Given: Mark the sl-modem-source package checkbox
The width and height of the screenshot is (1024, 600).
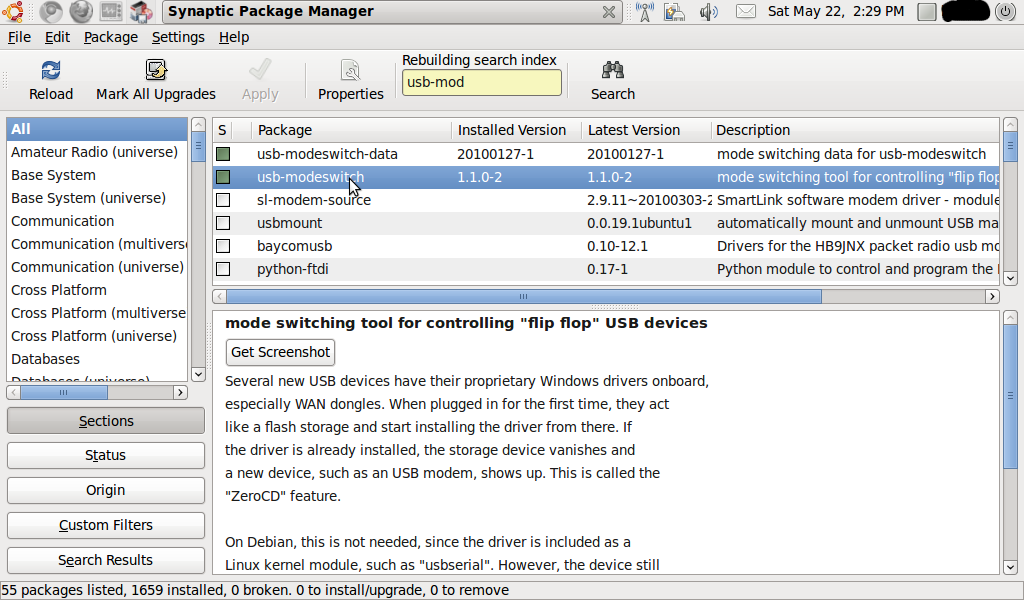Looking at the screenshot, I should tap(223, 200).
